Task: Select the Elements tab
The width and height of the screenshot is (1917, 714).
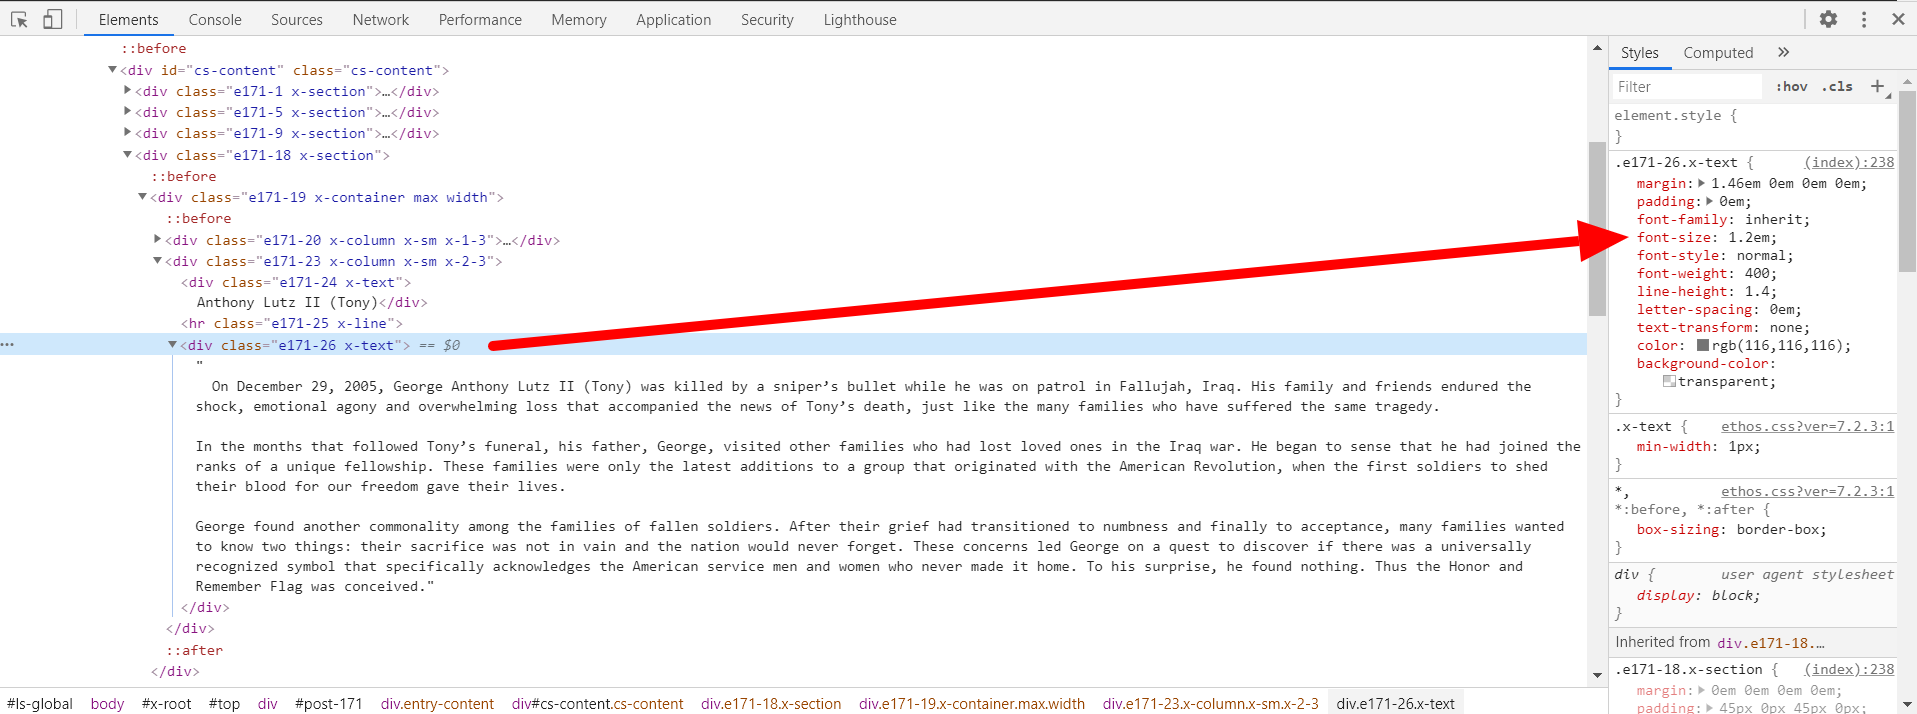Action: point(128,19)
